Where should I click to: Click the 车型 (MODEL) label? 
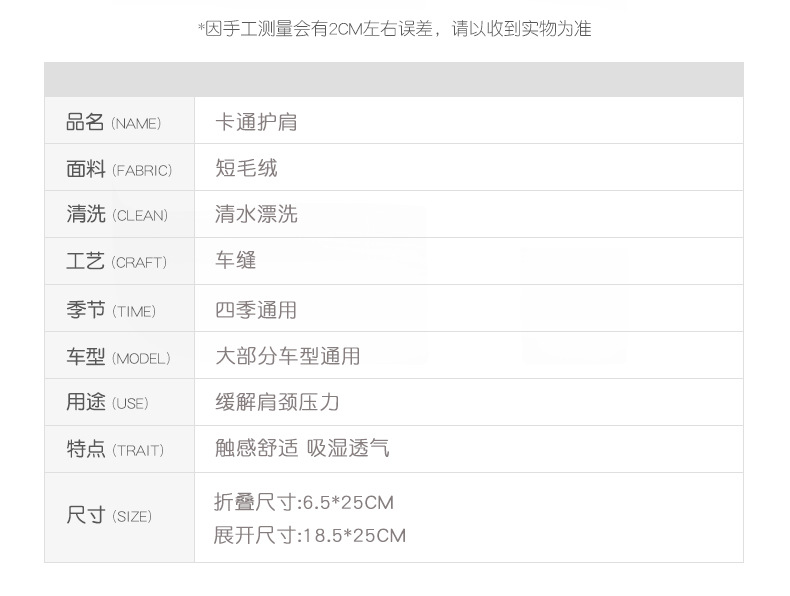(x=118, y=356)
